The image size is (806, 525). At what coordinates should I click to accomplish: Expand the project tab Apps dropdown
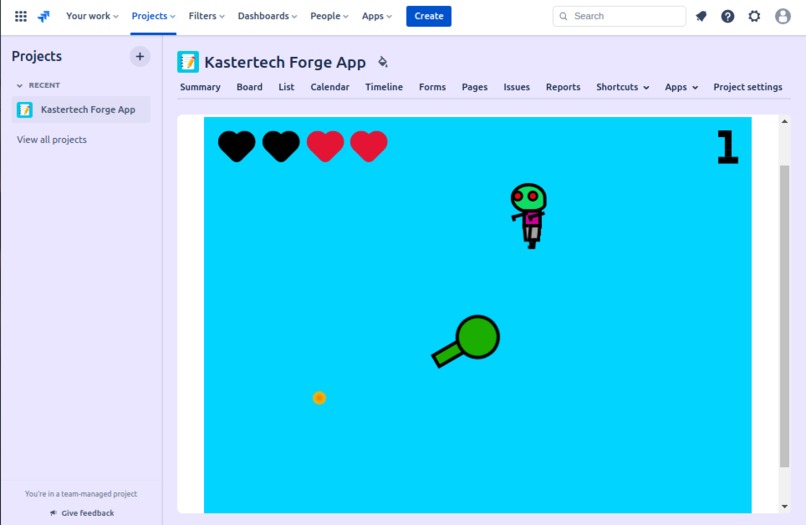tap(681, 87)
